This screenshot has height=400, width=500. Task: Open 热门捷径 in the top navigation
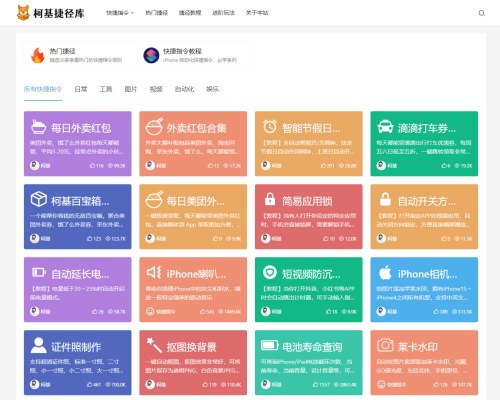coord(157,13)
